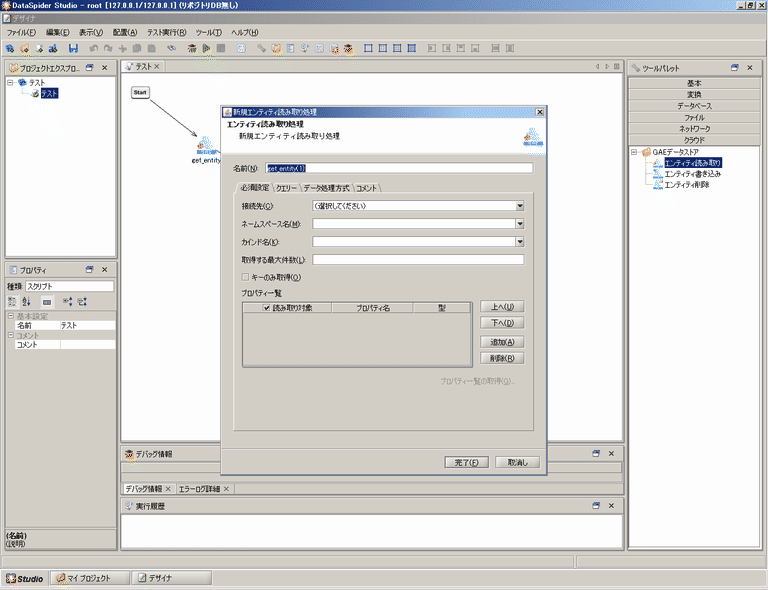The height and width of the screenshot is (590, 768).
Task: Start debug execution with the bug icon
Action: pos(192,48)
